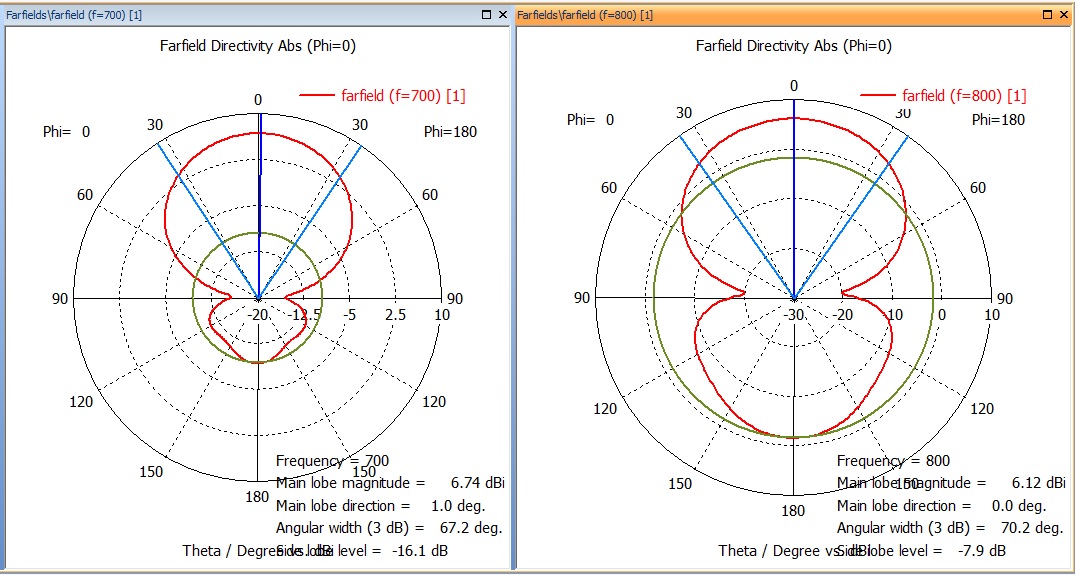Click the -12.5 radial axis label
Image resolution: width=1078 pixels, height=575 pixels.
[305, 315]
